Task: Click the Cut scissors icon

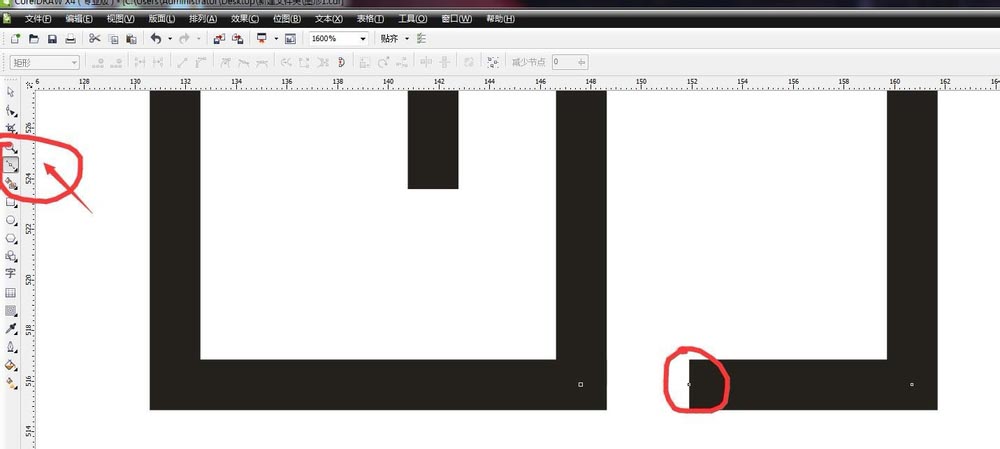Action: point(95,39)
